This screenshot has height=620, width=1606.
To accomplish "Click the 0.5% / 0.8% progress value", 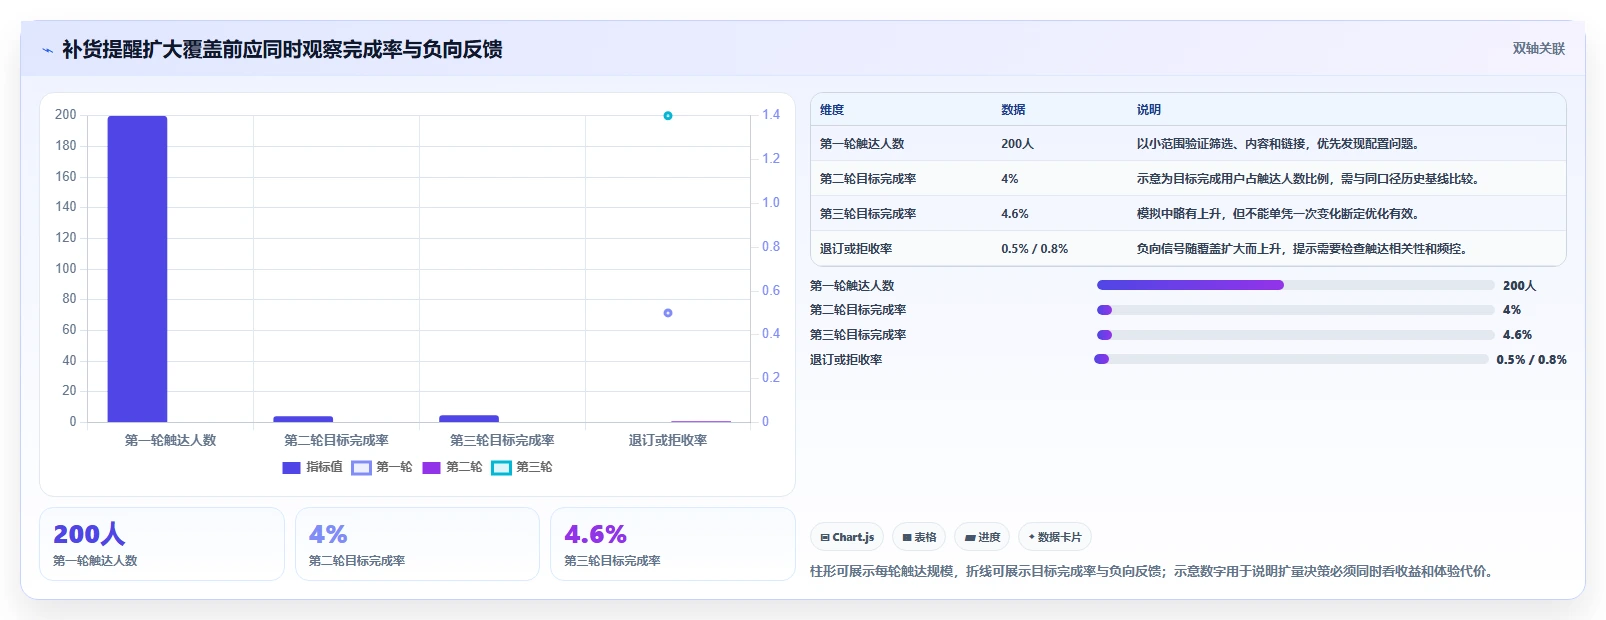I will (x=1531, y=360).
